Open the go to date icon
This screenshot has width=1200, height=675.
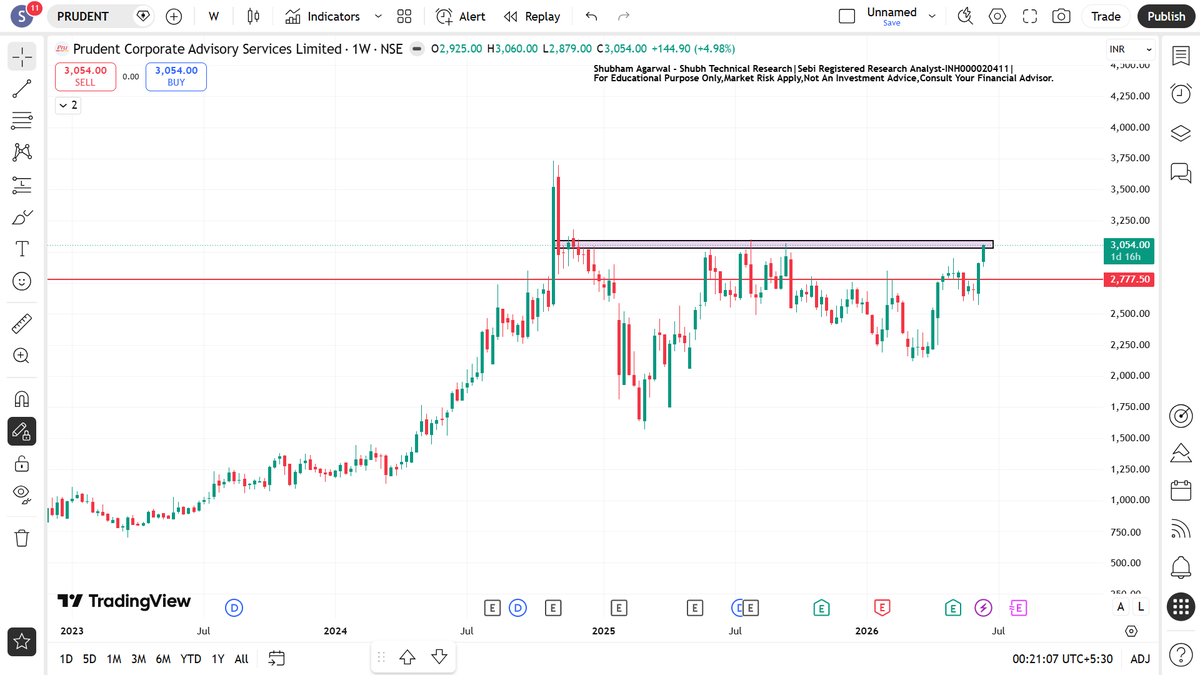(277, 658)
